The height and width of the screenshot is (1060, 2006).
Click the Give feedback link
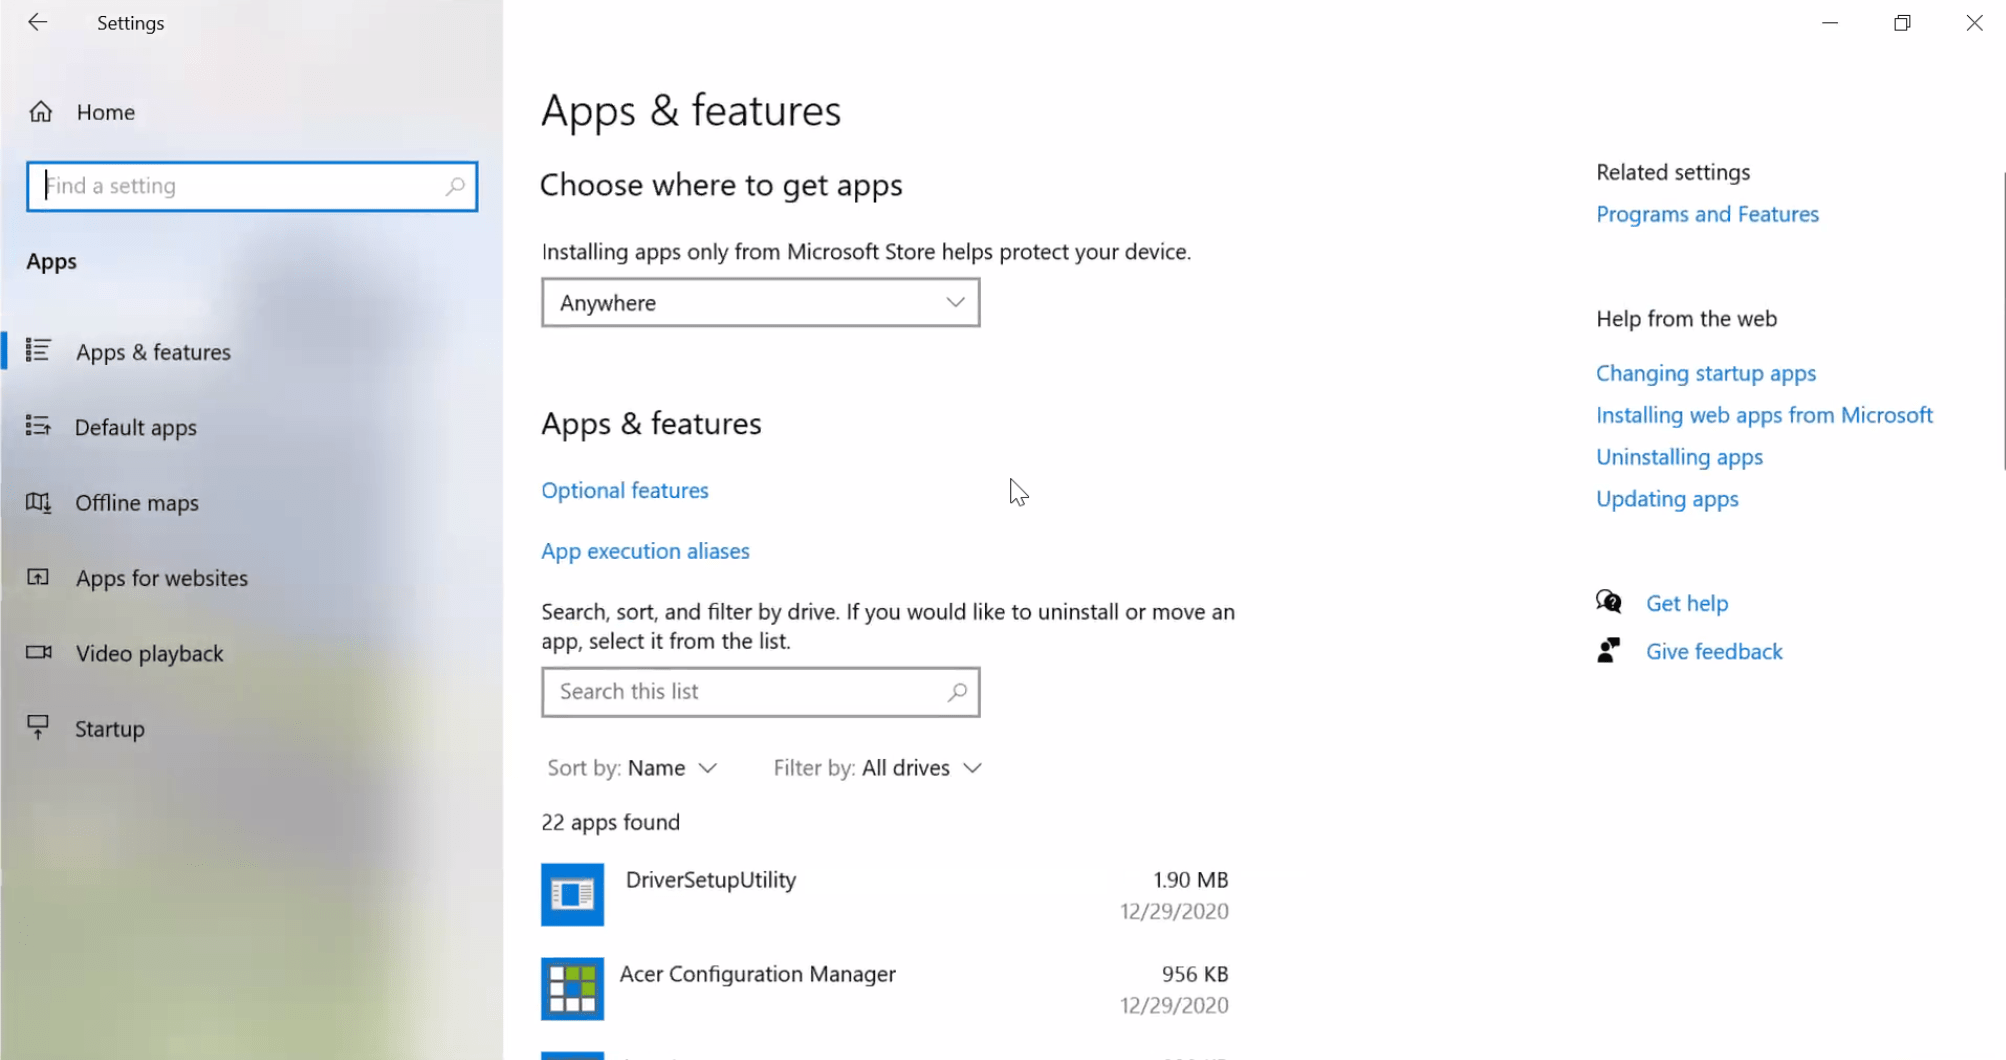(x=1714, y=651)
